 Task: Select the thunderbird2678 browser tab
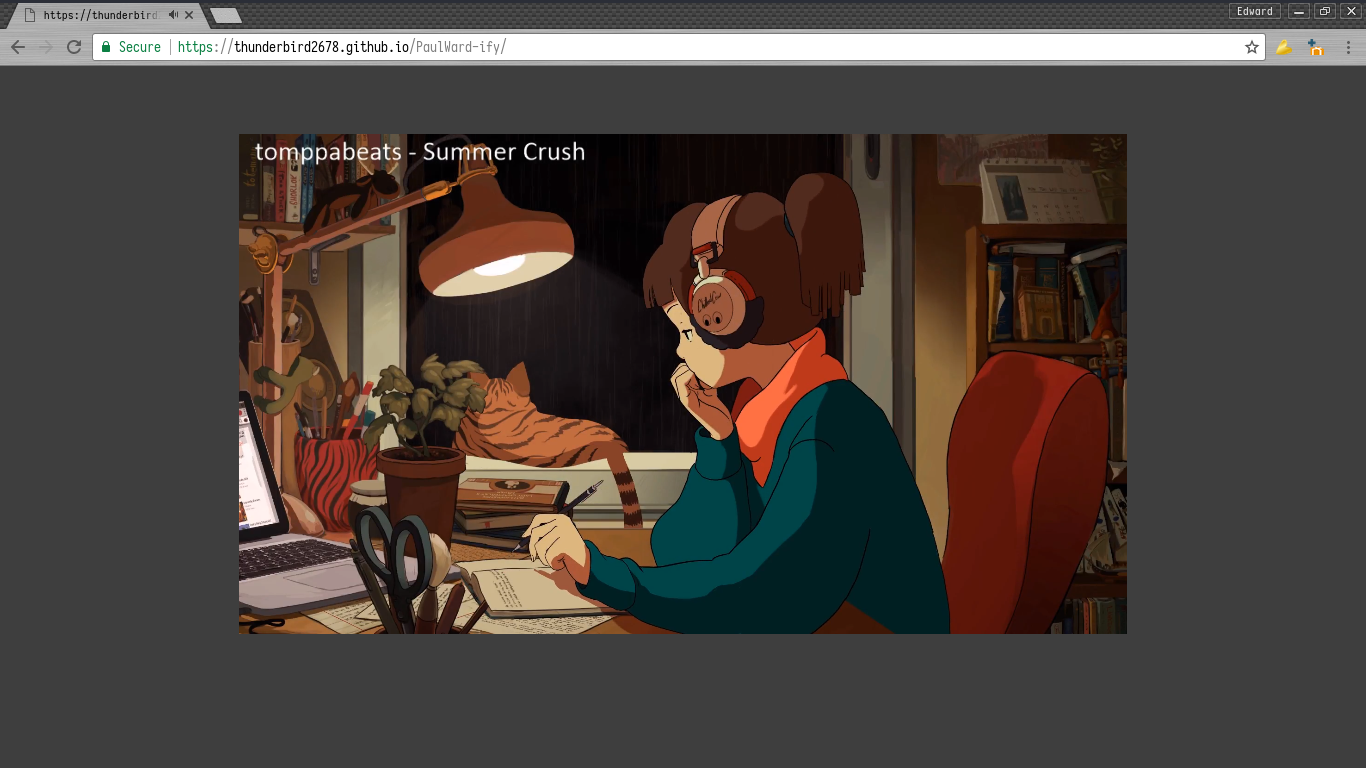[105, 15]
